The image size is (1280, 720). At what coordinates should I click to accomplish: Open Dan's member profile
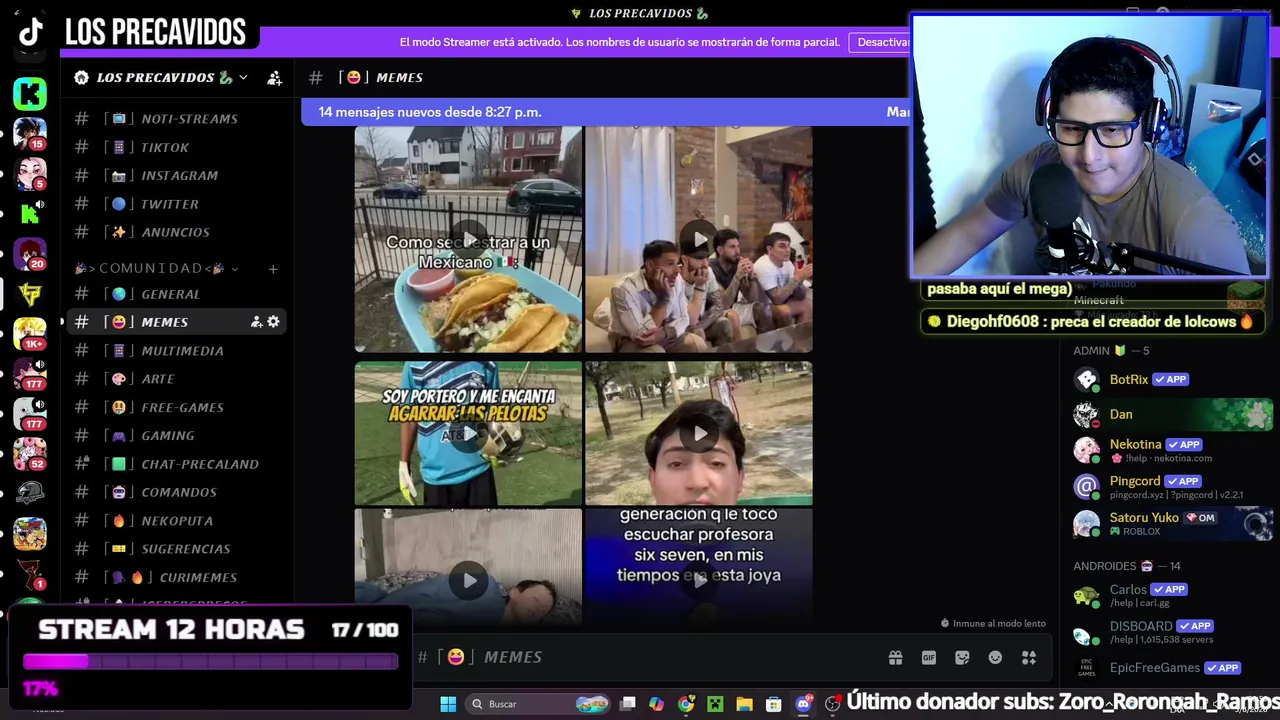(1172, 414)
